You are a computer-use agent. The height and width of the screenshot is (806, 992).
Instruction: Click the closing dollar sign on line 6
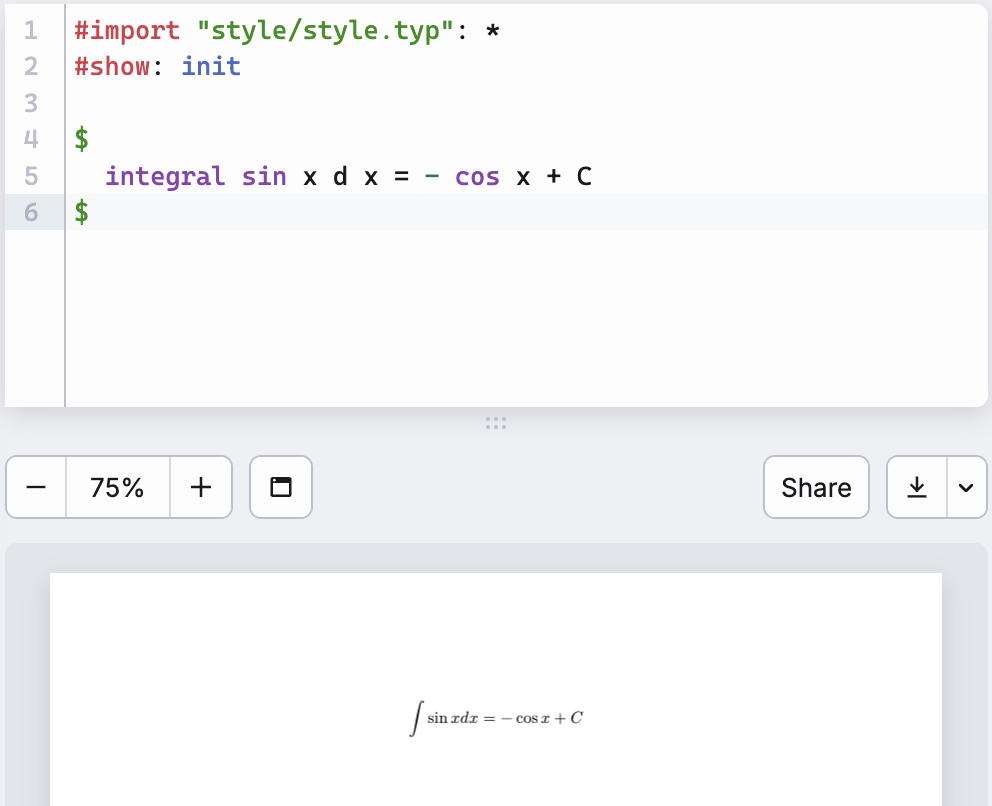click(82, 212)
